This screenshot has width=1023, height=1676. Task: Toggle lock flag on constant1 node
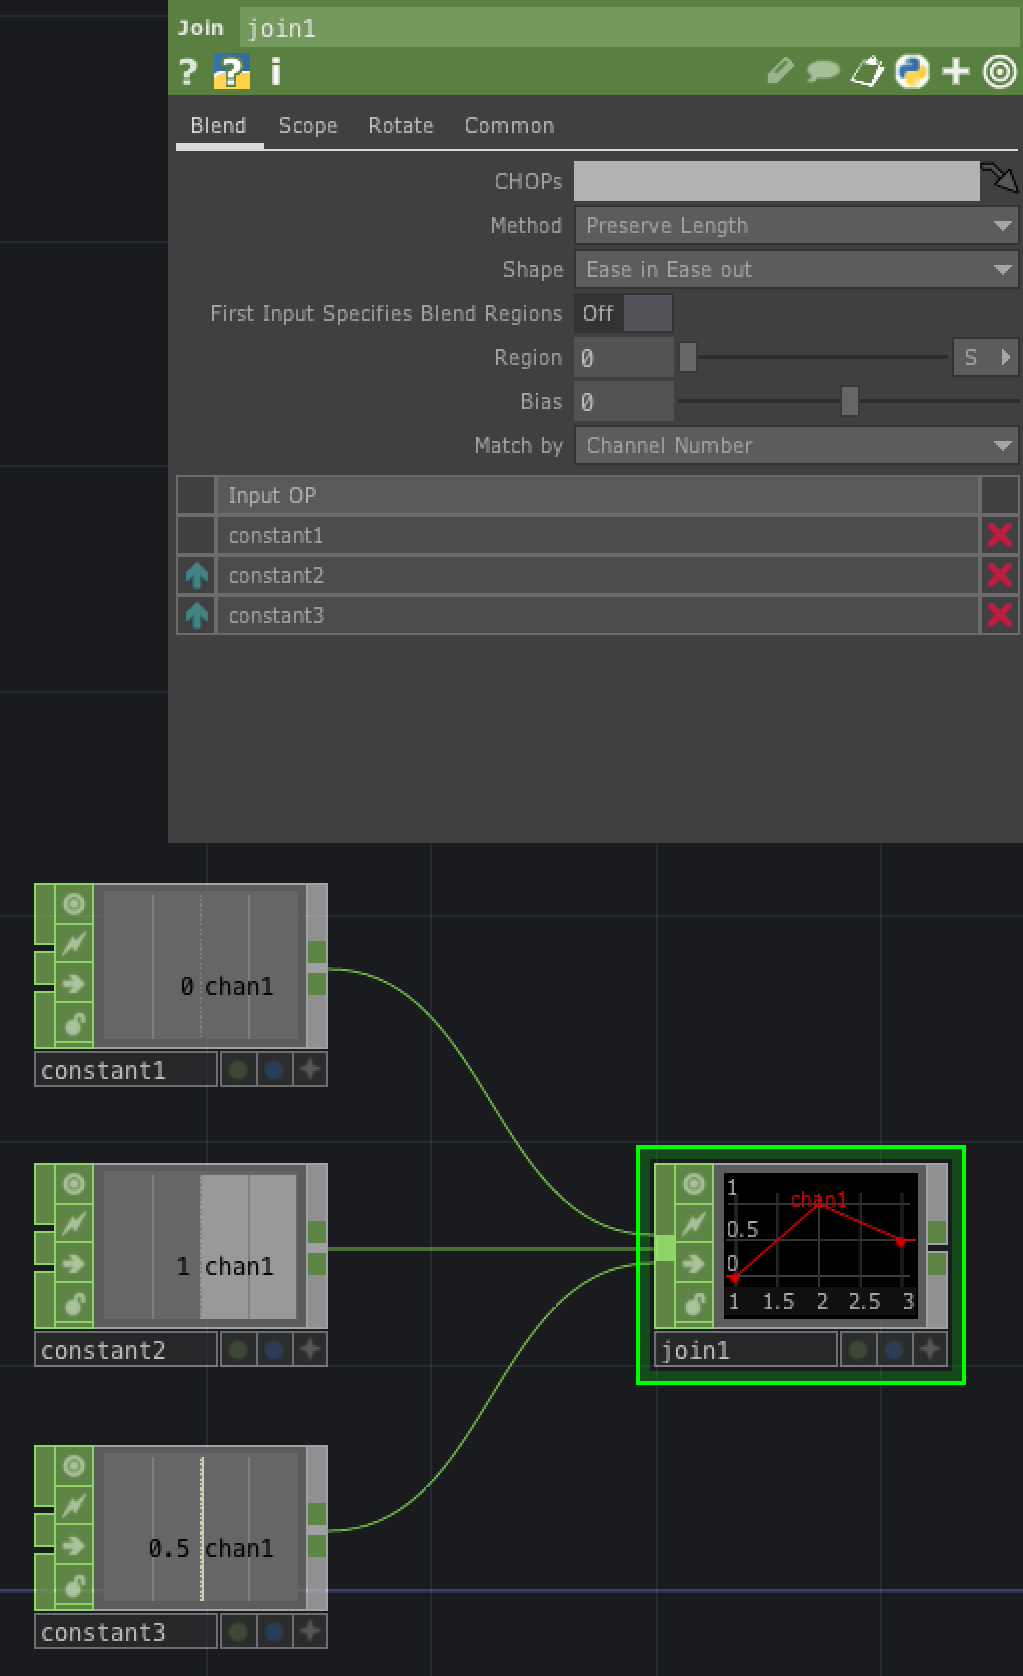click(74, 1024)
